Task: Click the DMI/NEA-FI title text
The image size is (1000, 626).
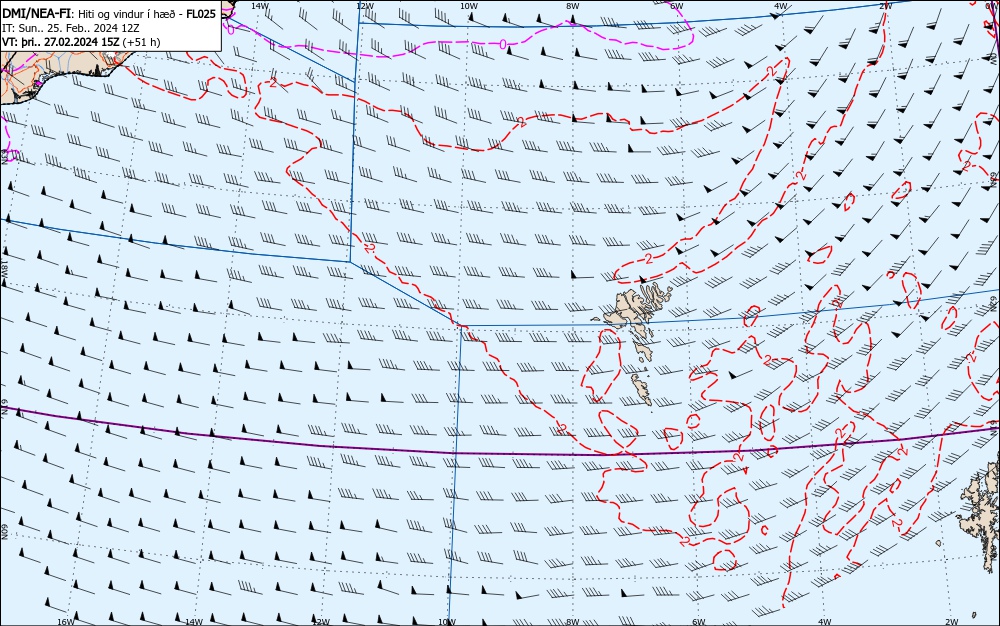Action: pyautogui.click(x=37, y=14)
